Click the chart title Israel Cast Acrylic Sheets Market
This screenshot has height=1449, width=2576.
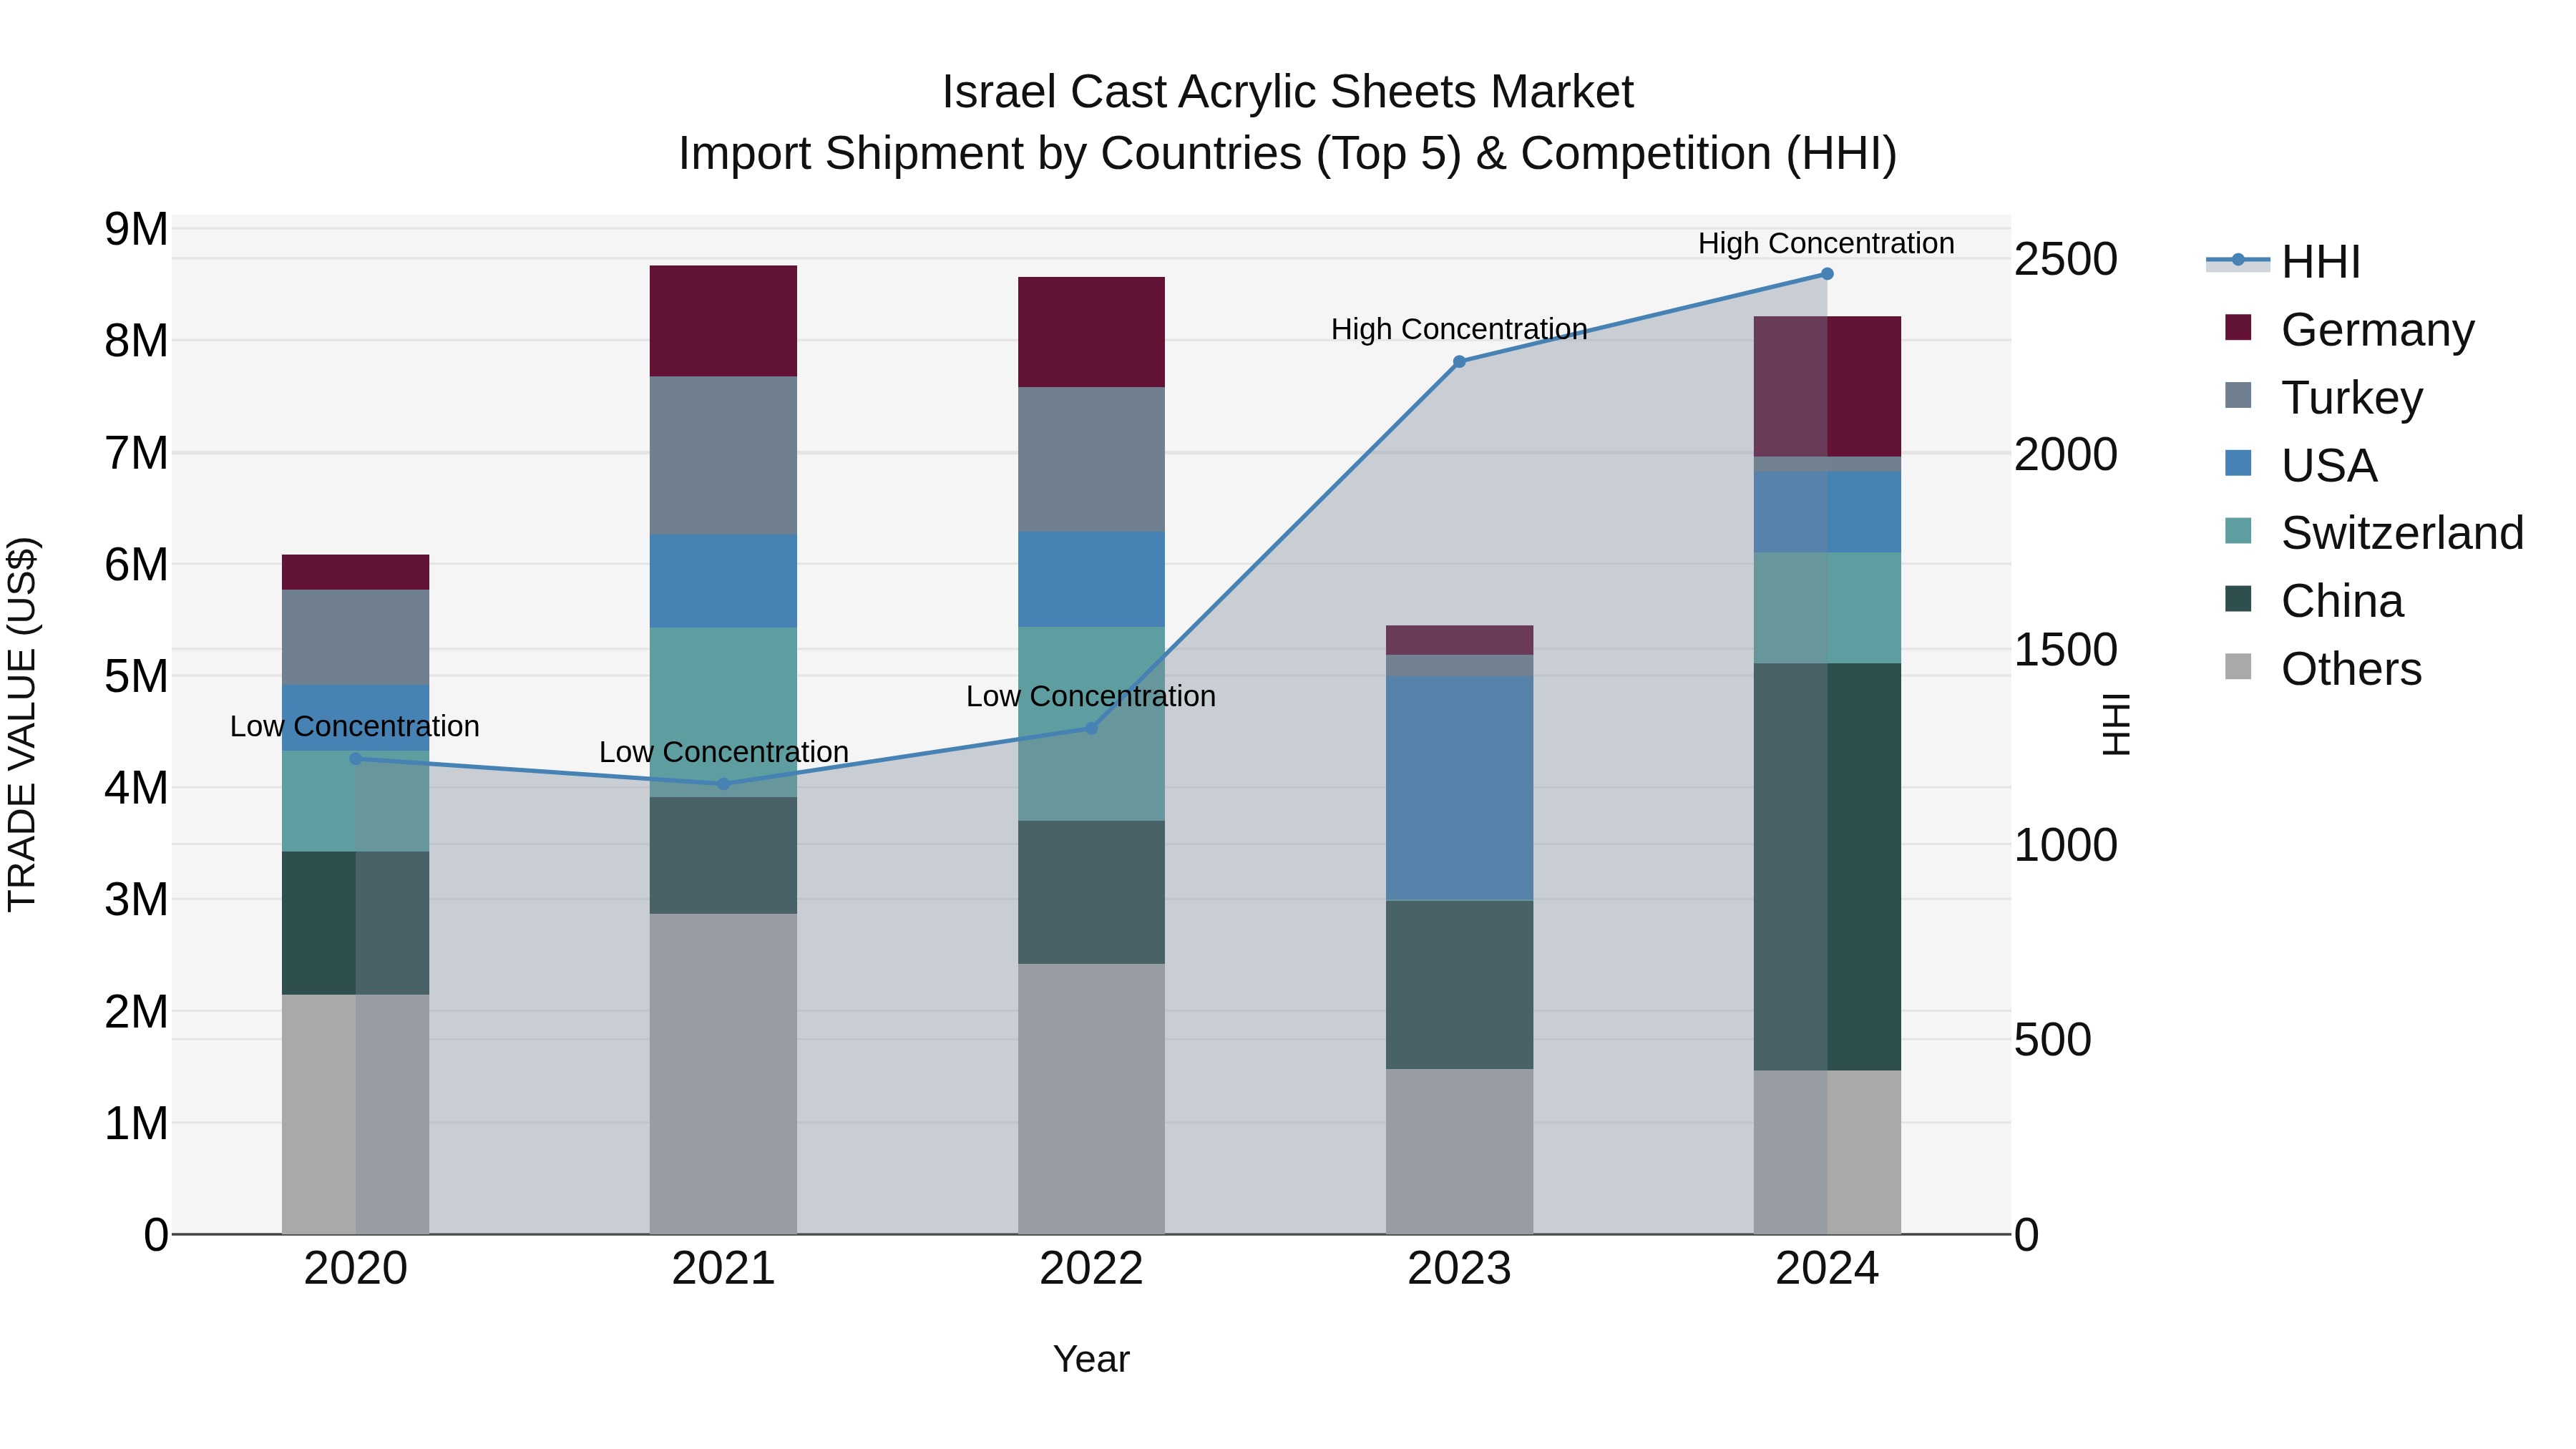click(1287, 92)
